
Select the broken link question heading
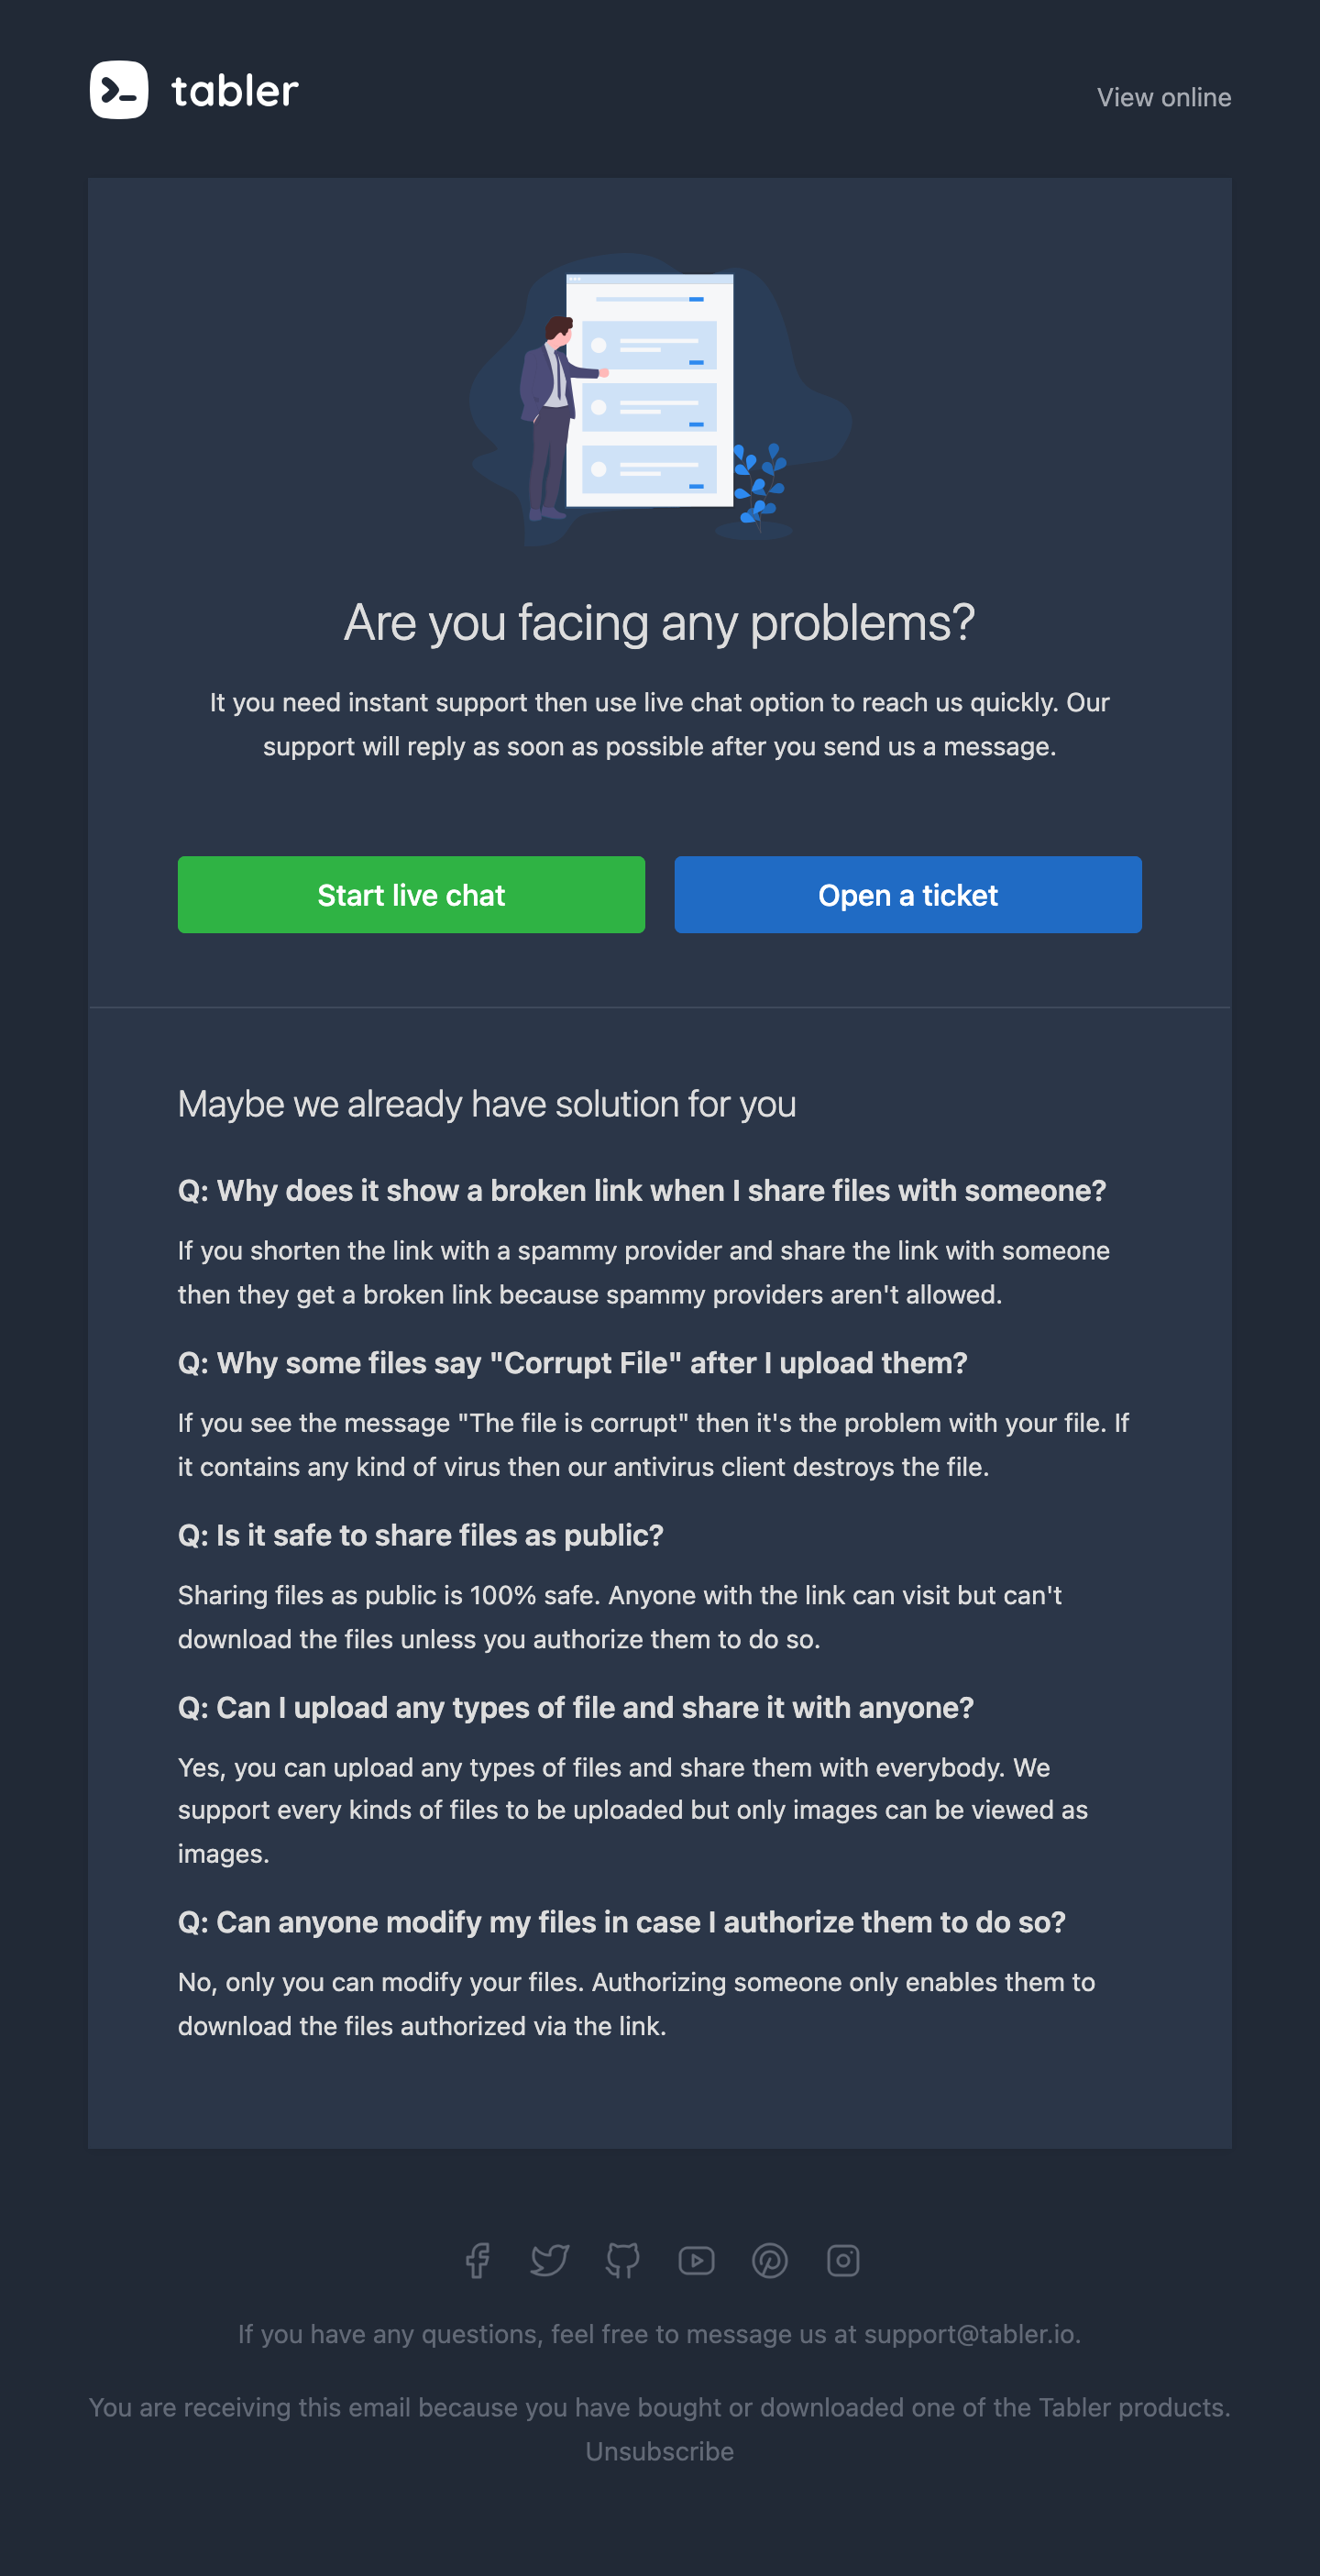642,1190
